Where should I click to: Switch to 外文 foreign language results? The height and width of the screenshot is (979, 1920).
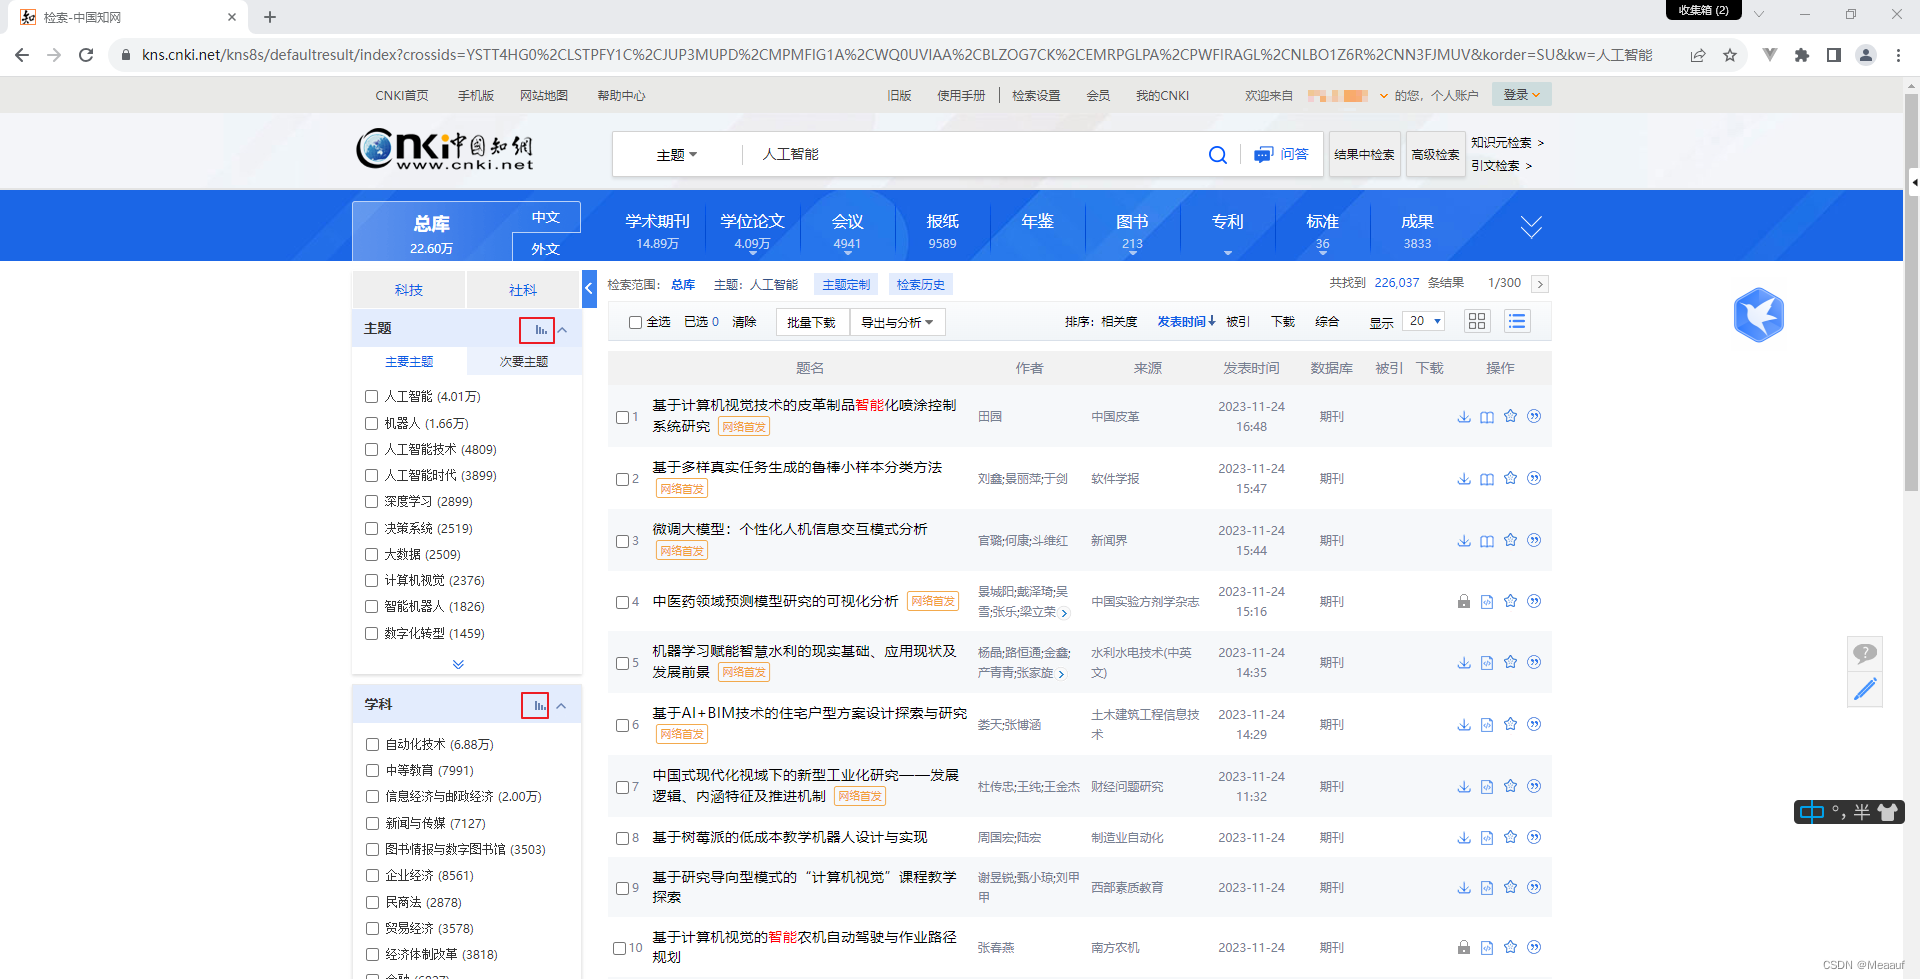click(545, 248)
